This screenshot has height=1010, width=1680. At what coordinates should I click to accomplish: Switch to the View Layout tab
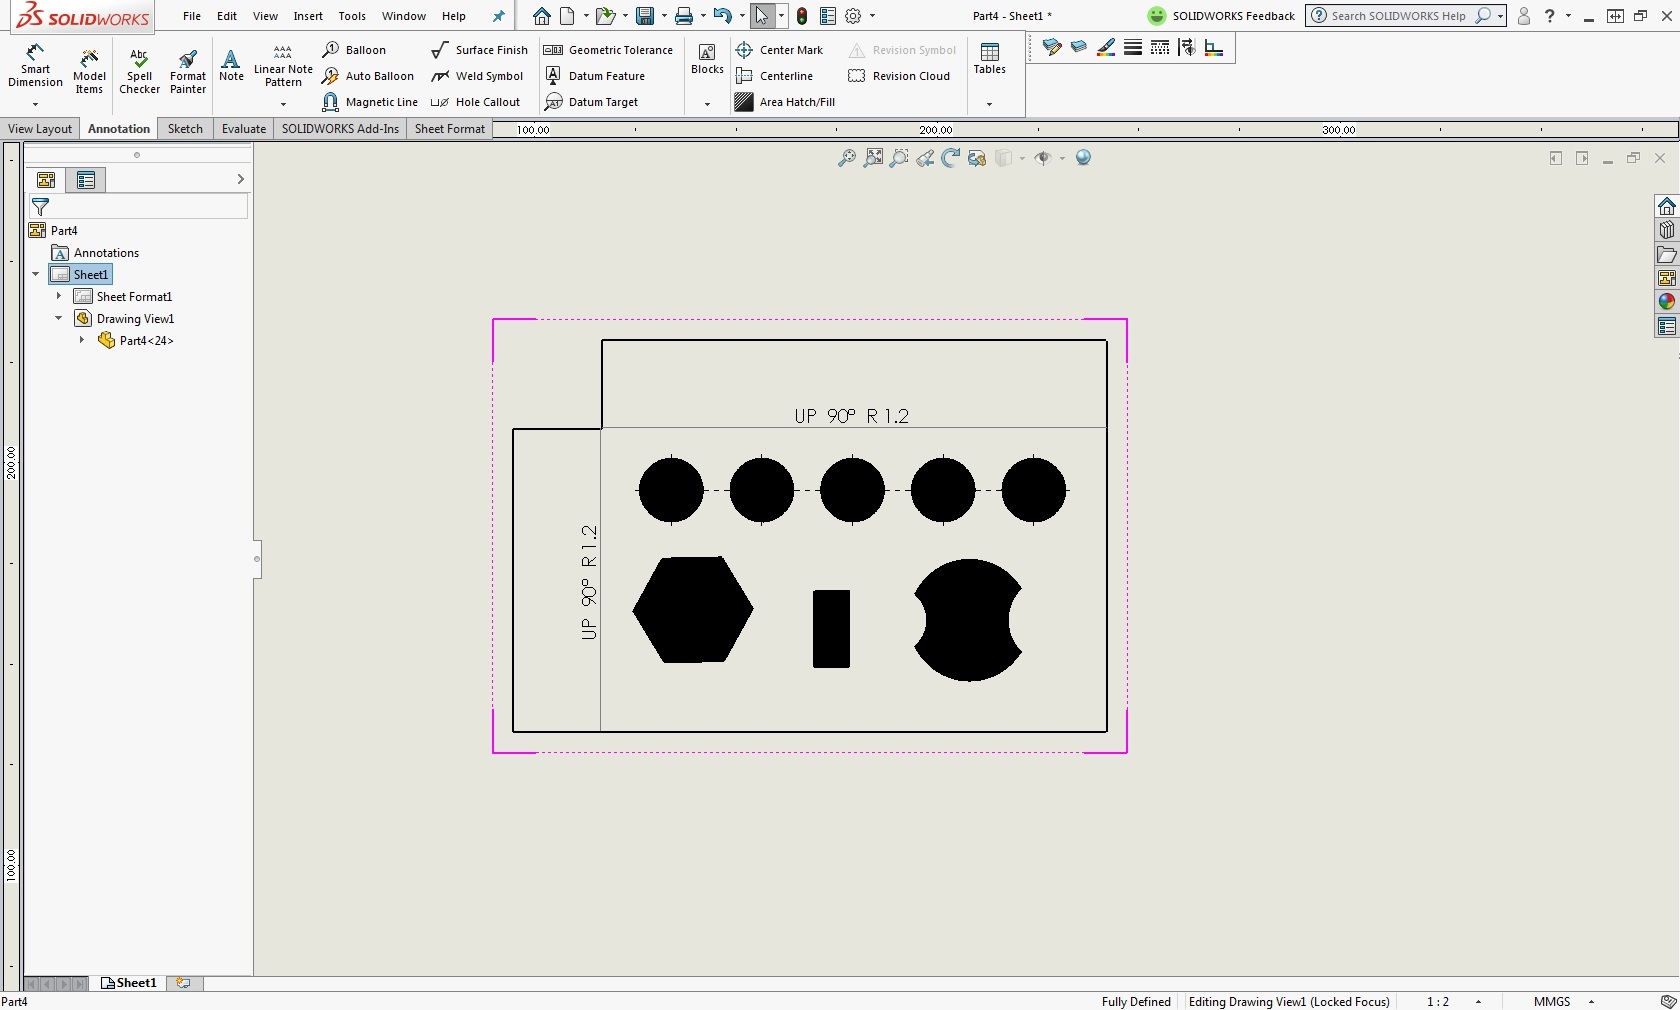tap(40, 129)
